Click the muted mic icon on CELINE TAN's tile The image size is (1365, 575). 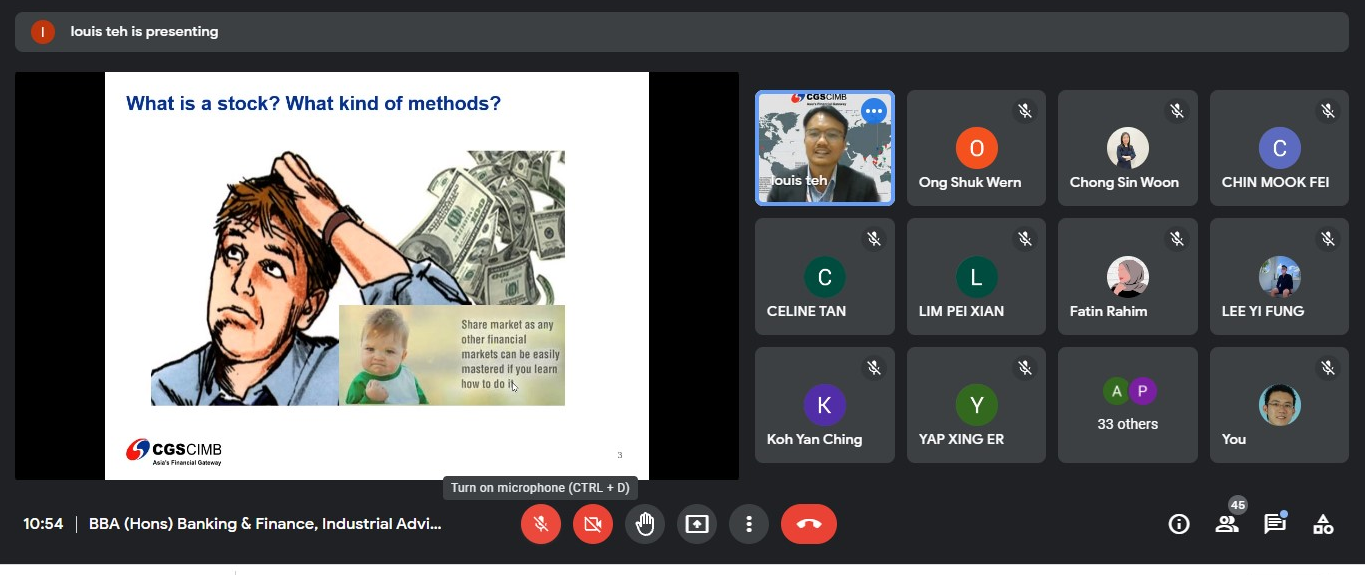(x=874, y=239)
